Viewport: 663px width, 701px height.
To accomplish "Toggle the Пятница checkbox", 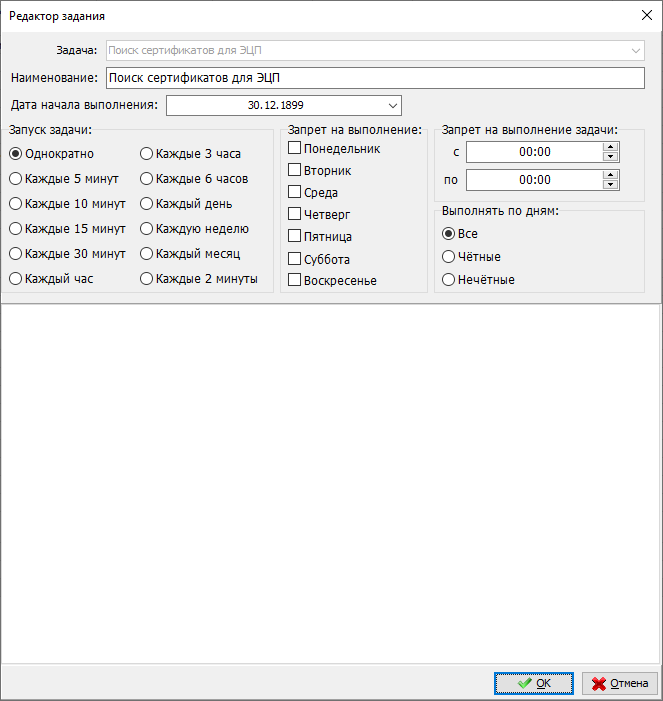I will (x=295, y=236).
